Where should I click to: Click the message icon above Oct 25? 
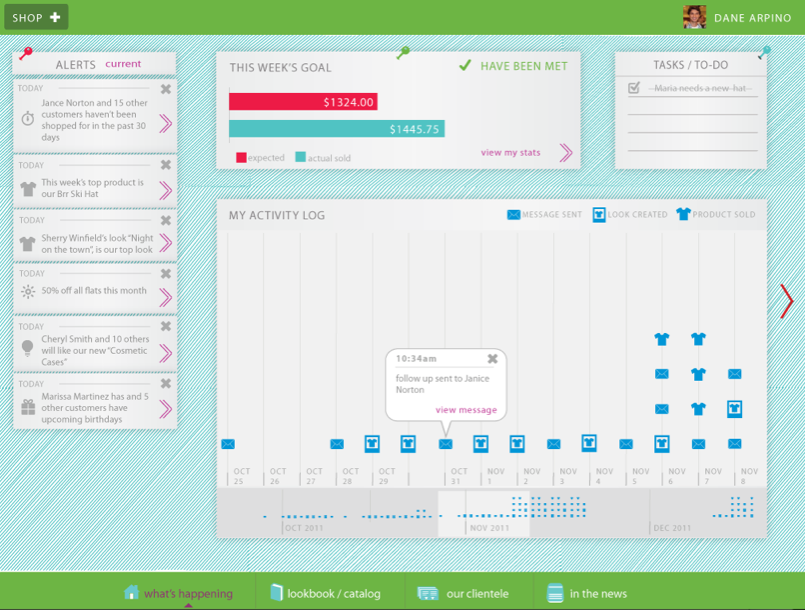[x=228, y=444]
